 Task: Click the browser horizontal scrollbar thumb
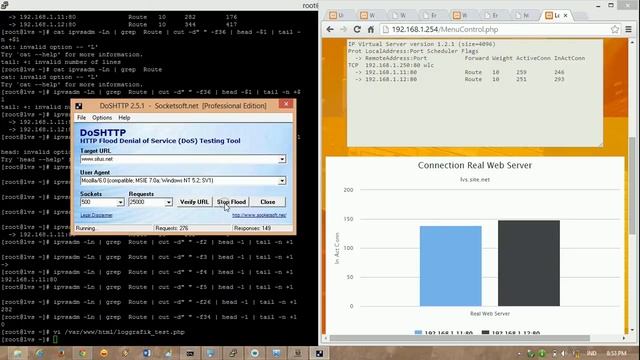460,338
